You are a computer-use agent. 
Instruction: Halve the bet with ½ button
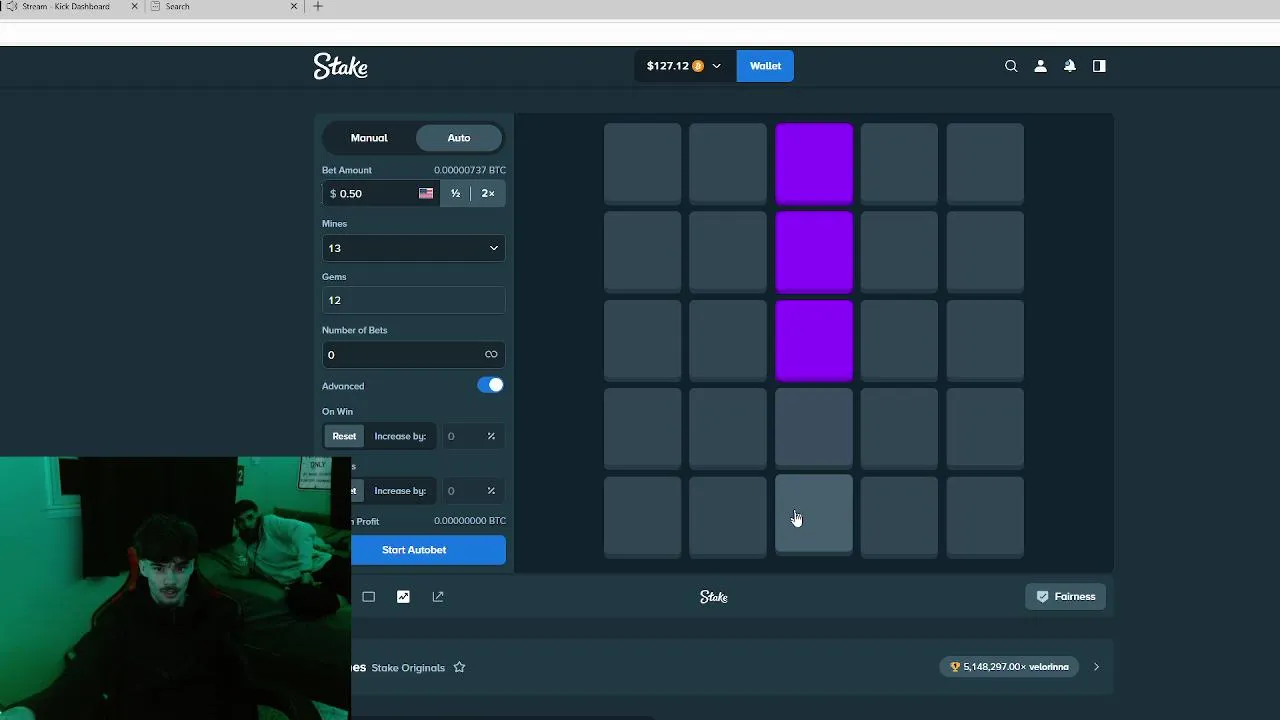coord(455,193)
